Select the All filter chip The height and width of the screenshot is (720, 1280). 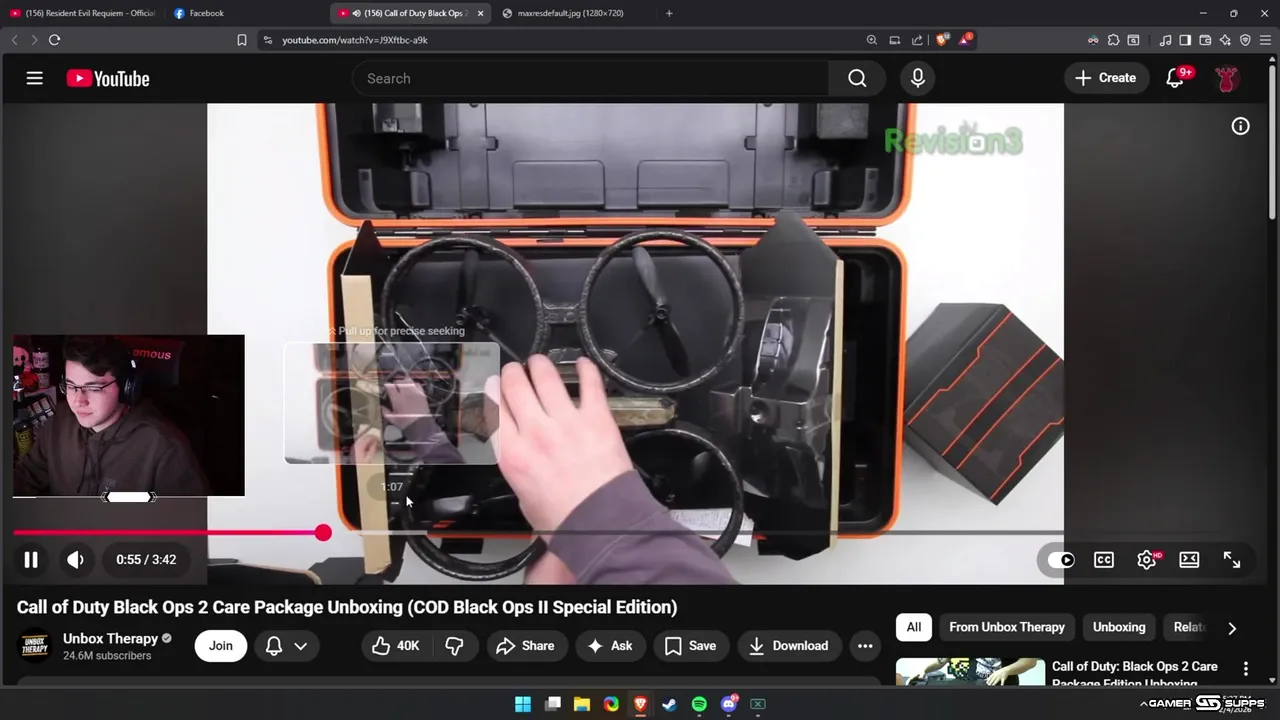(x=914, y=627)
